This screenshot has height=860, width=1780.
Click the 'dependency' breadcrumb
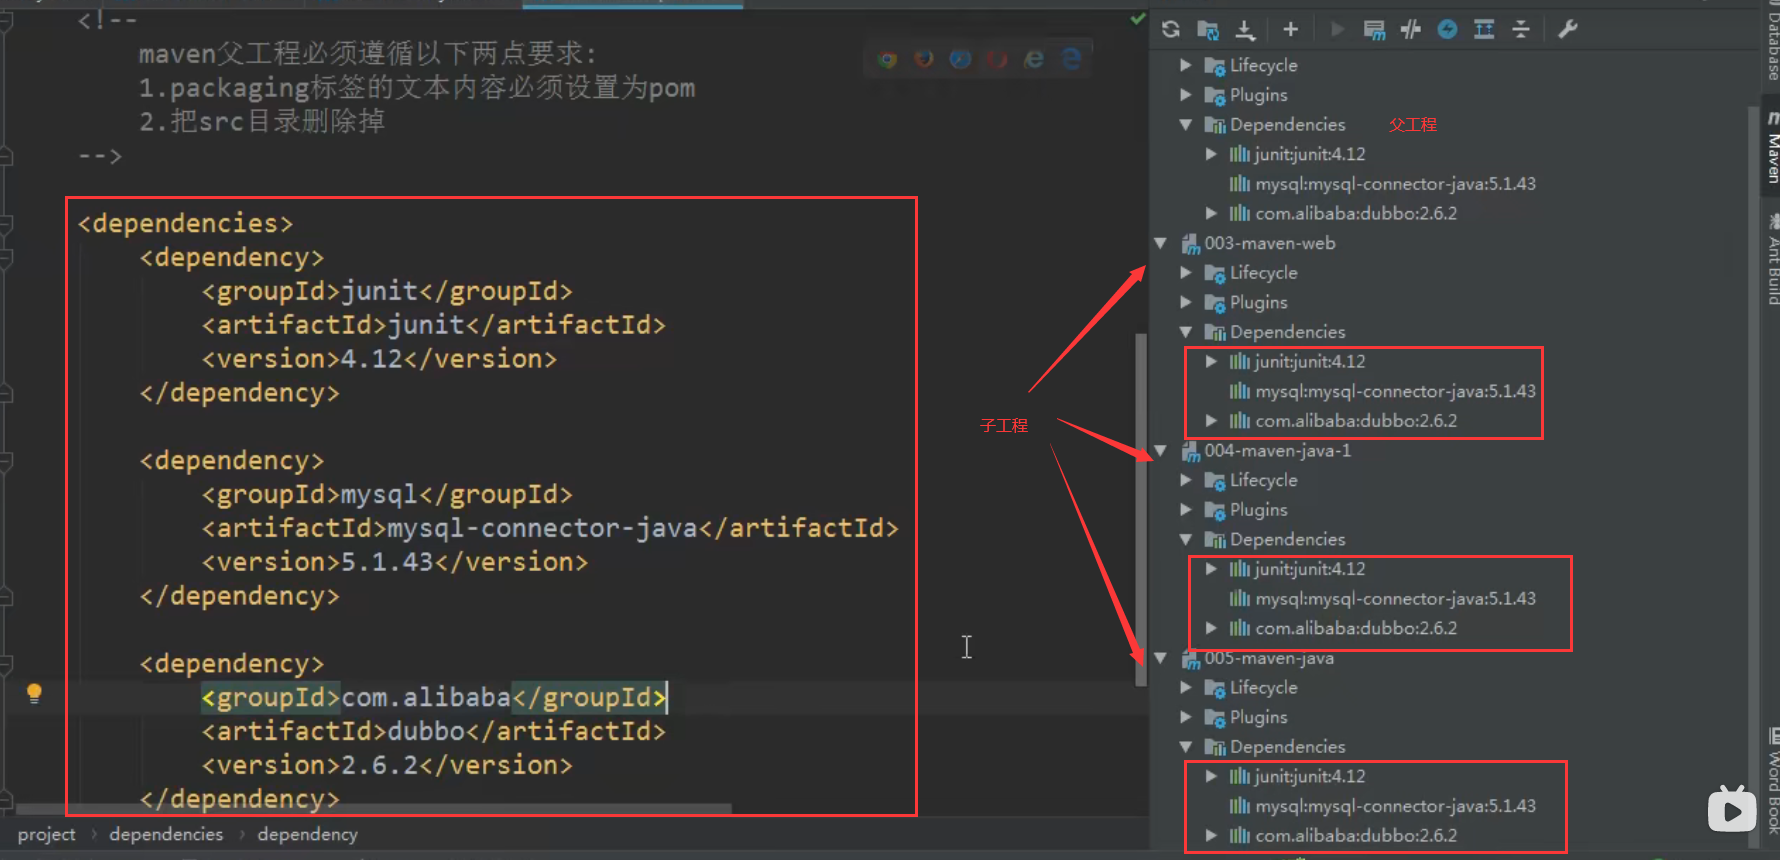click(307, 834)
